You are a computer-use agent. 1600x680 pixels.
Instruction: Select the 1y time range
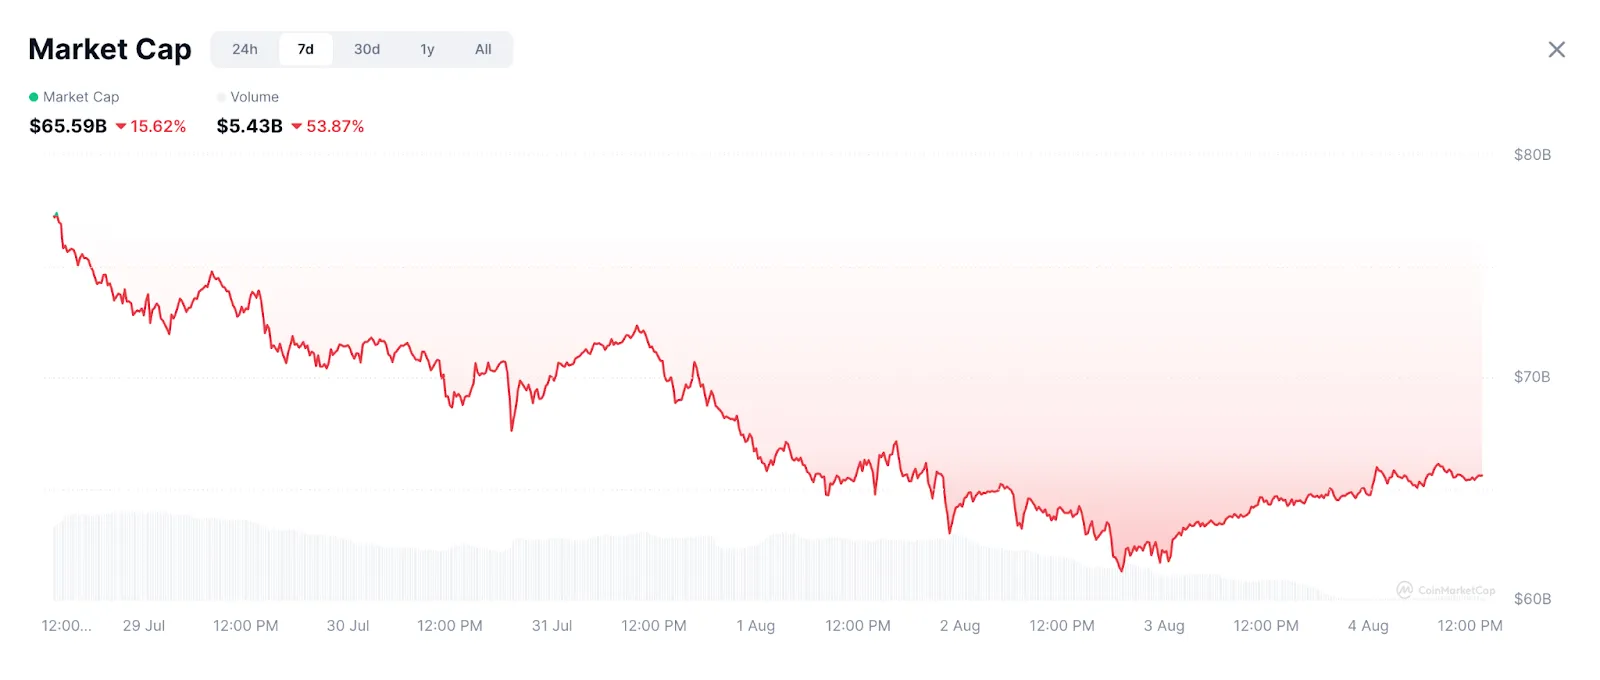(x=427, y=49)
